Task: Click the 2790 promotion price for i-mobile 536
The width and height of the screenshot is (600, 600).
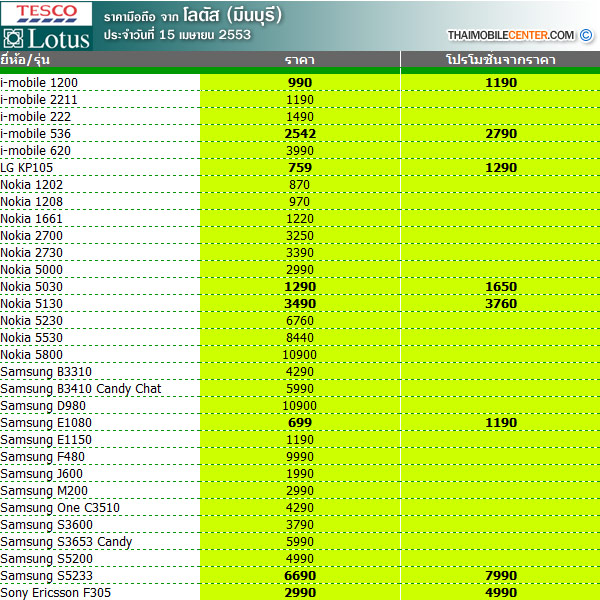Action: pyautogui.click(x=501, y=134)
